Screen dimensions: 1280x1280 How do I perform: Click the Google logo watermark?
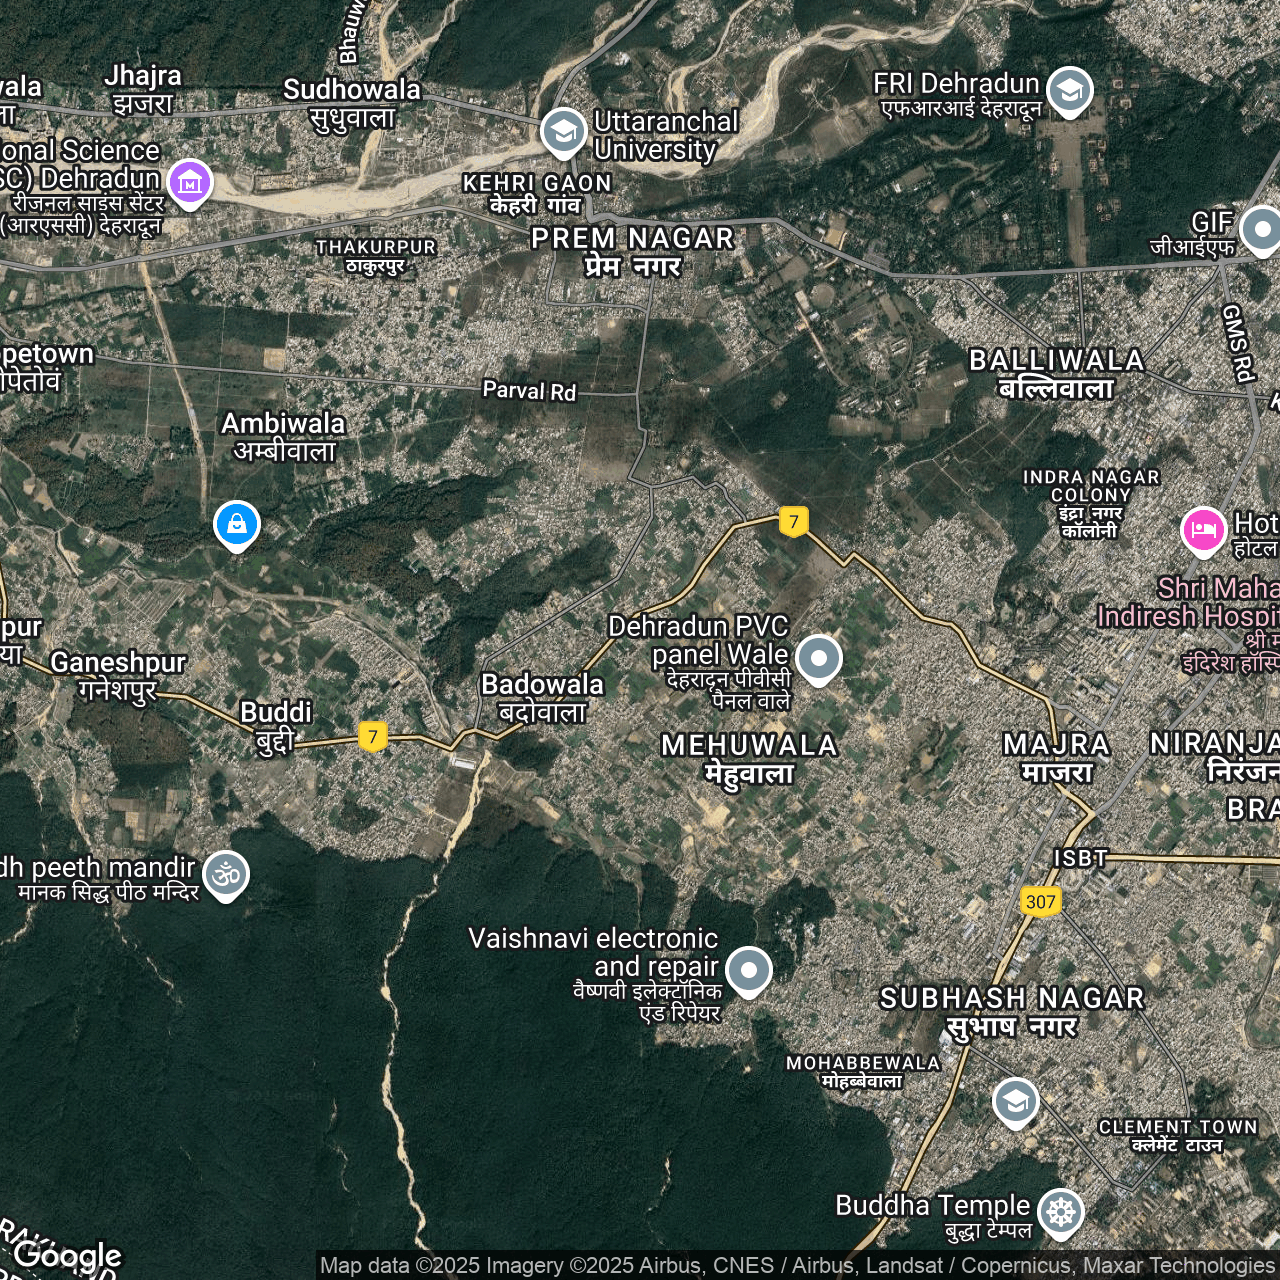click(x=68, y=1254)
